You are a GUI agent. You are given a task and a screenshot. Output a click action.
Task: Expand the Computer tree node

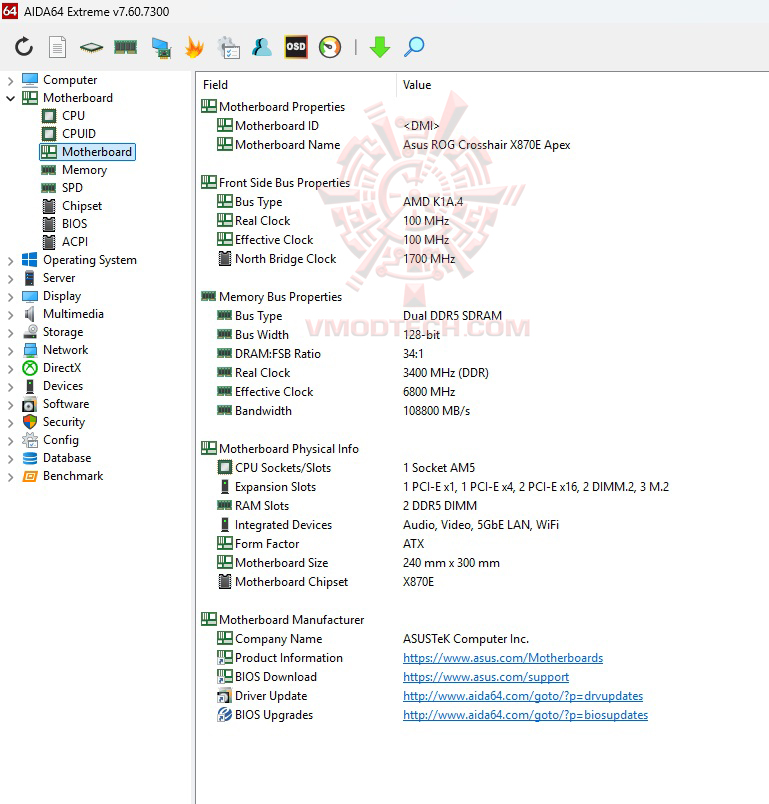click(10, 81)
